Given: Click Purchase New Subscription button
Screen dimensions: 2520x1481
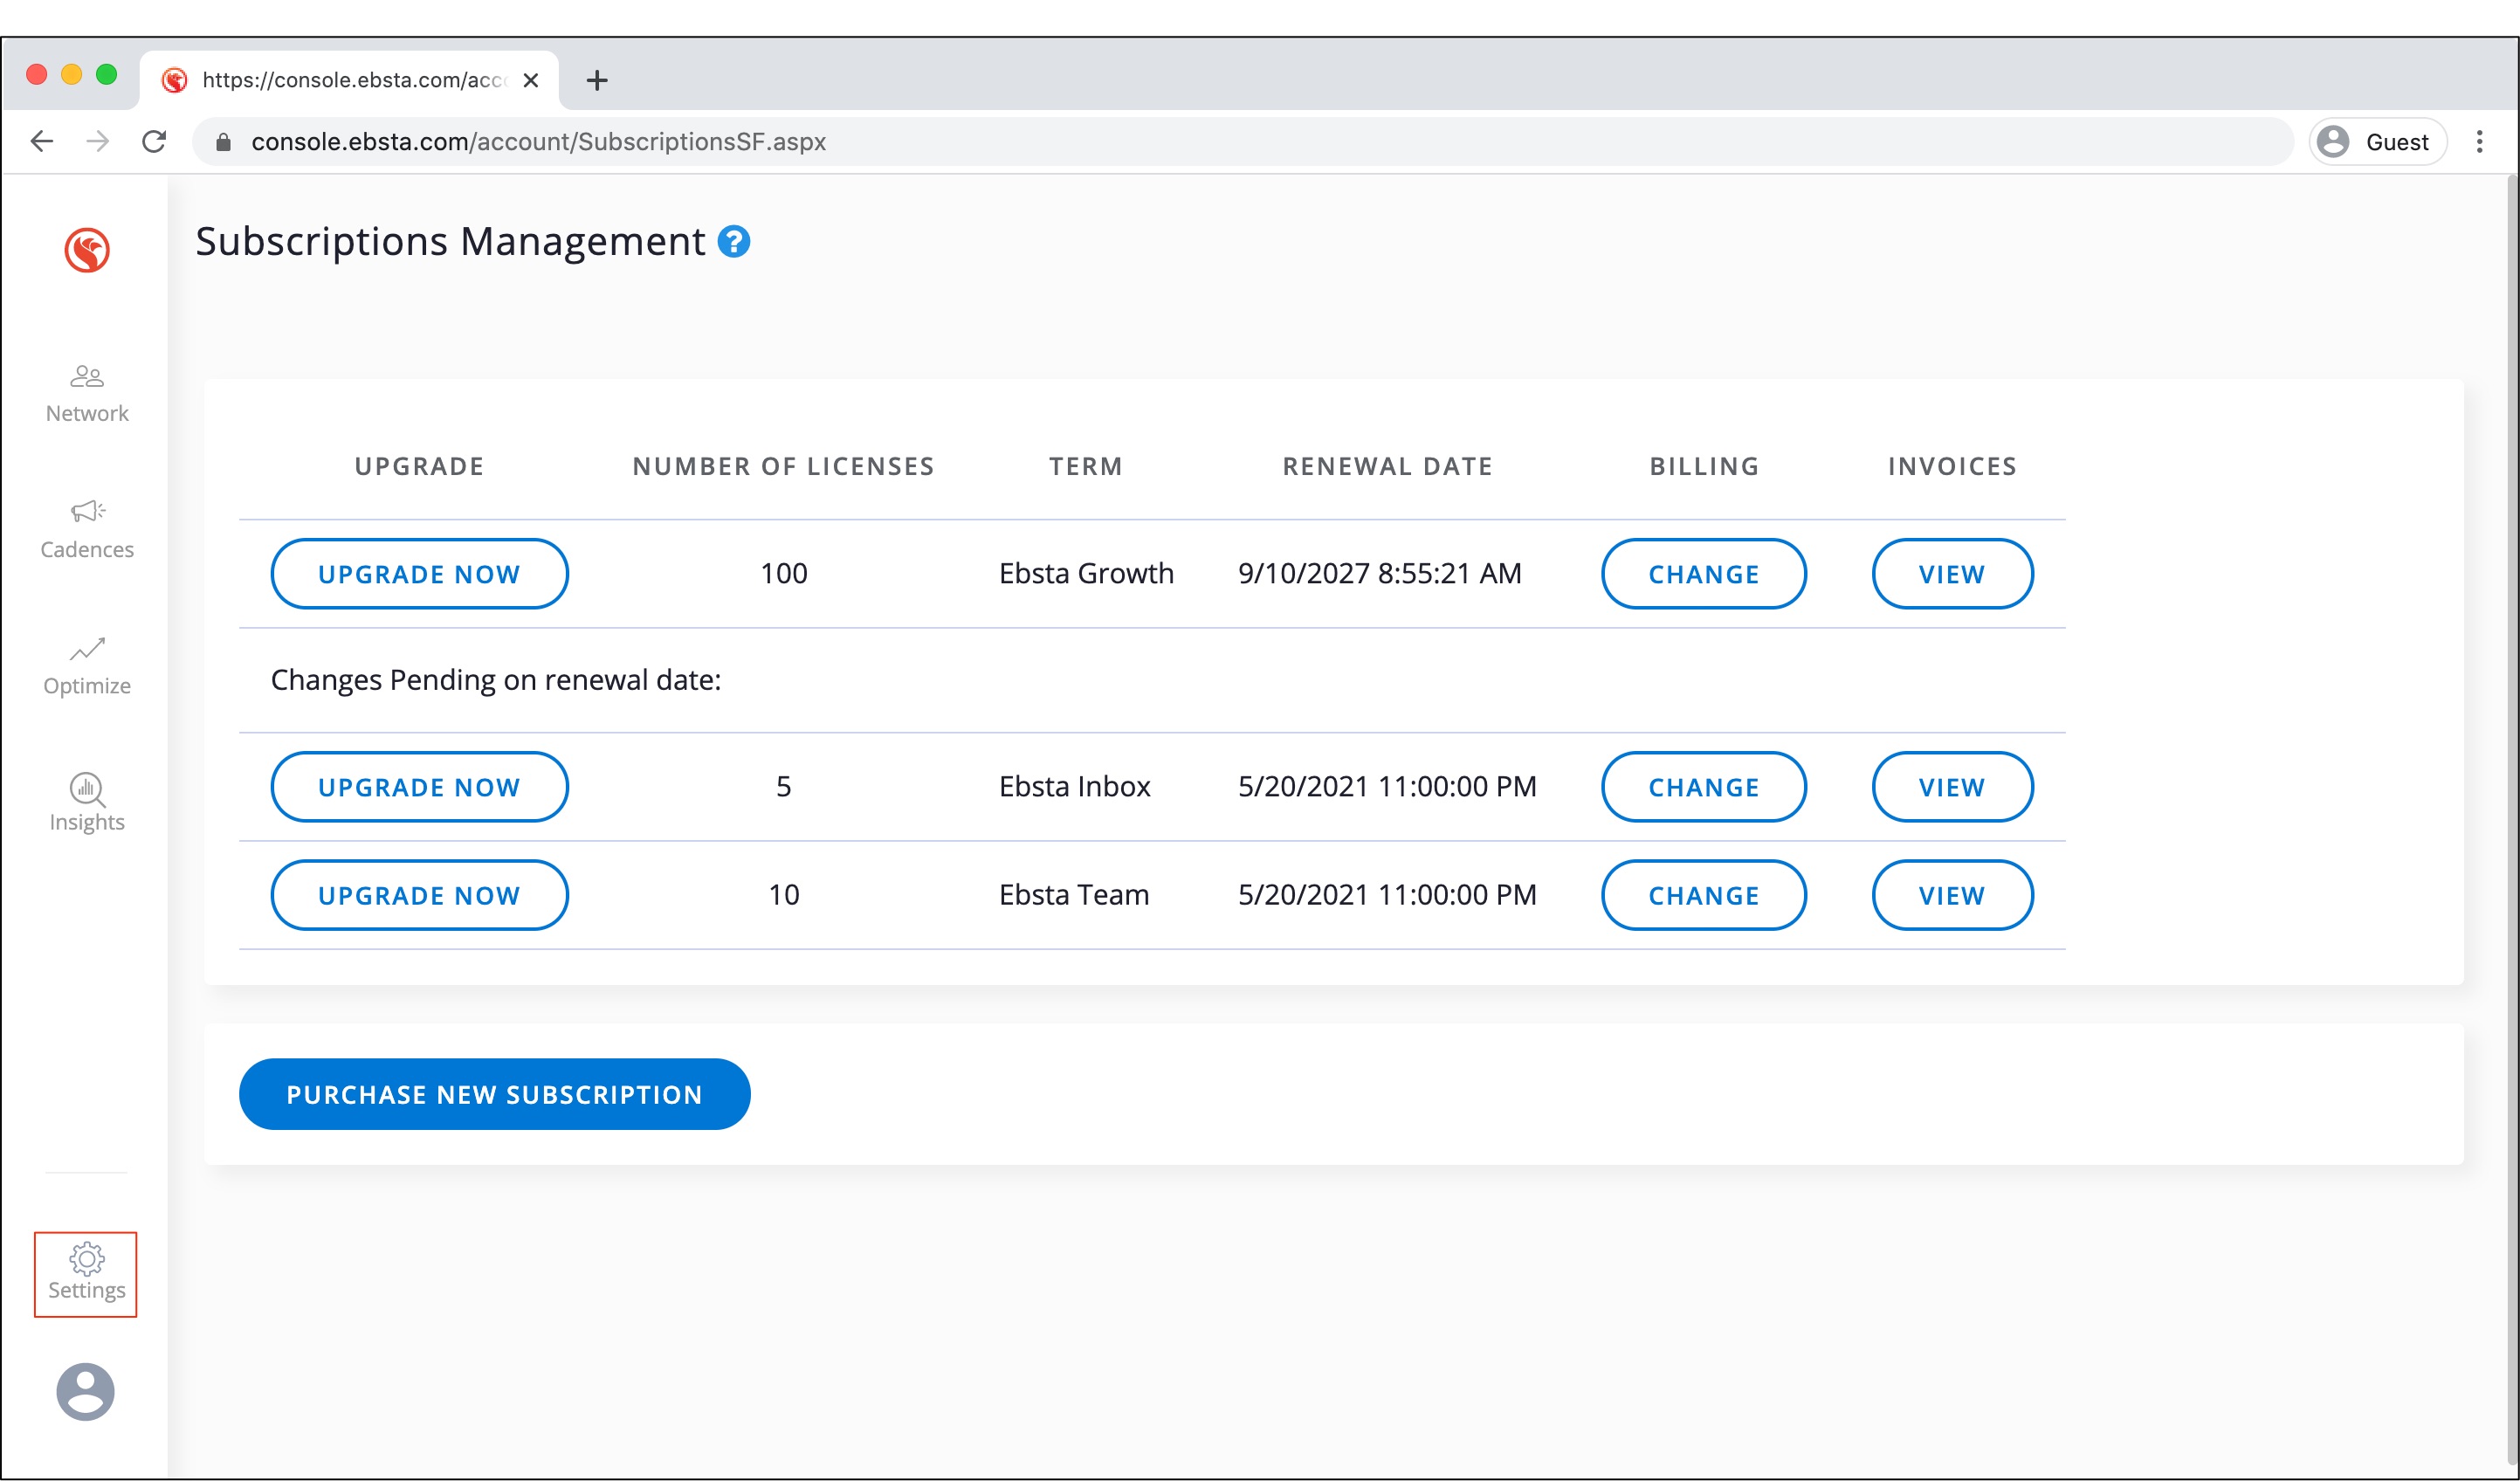Looking at the screenshot, I should pyautogui.click(x=494, y=1094).
